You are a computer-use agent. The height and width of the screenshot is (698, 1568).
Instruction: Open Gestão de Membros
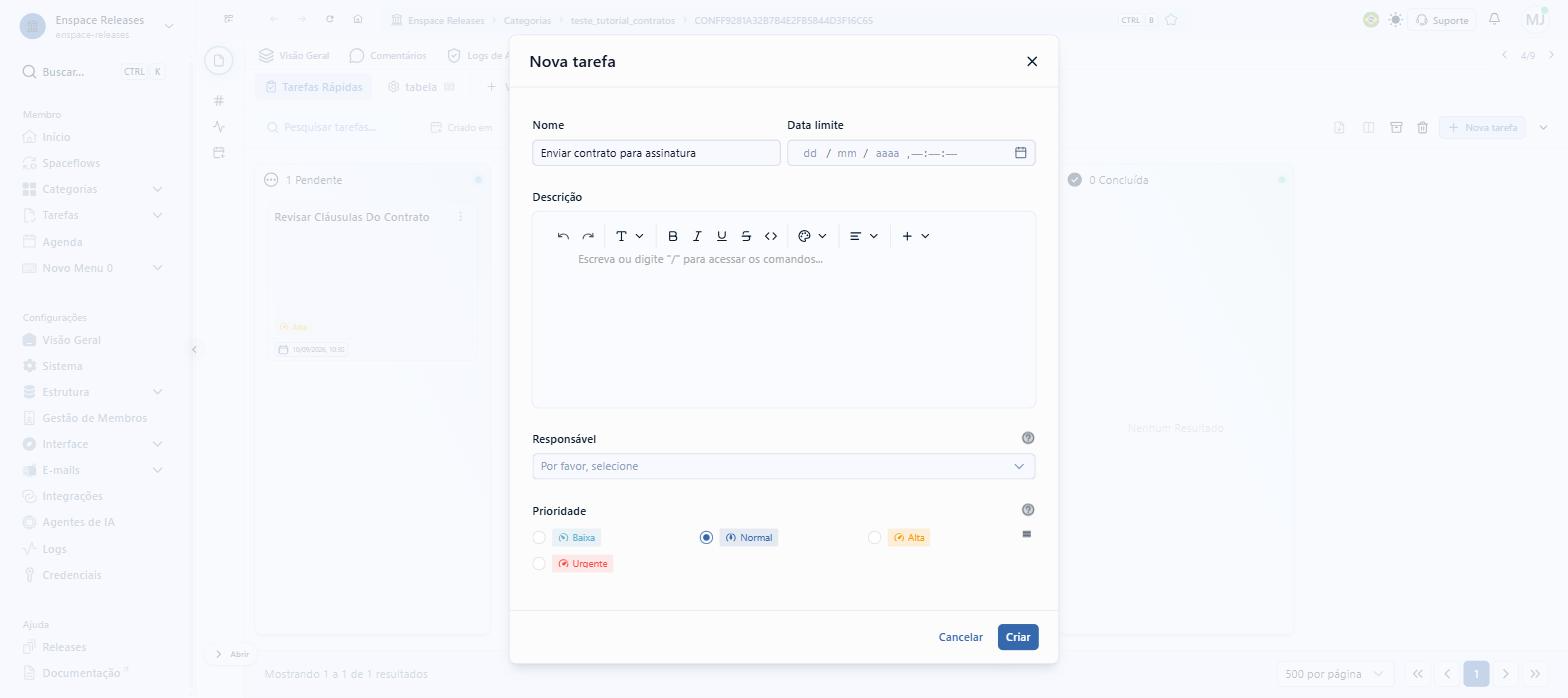point(93,418)
